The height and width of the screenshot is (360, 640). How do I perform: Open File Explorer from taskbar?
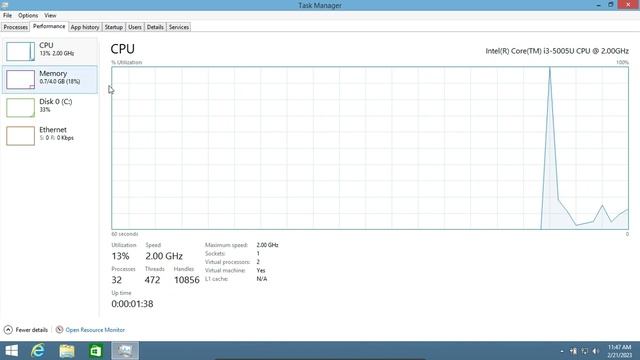pos(67,351)
